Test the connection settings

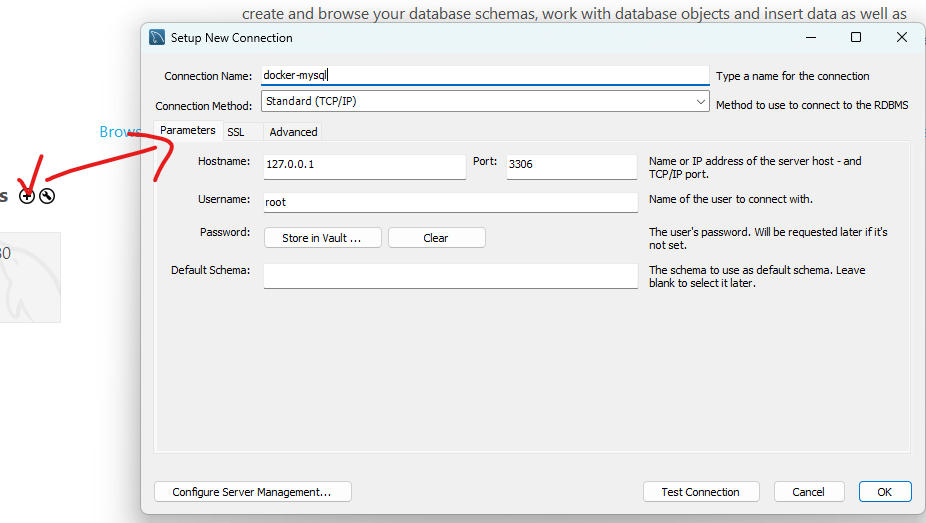[701, 492]
